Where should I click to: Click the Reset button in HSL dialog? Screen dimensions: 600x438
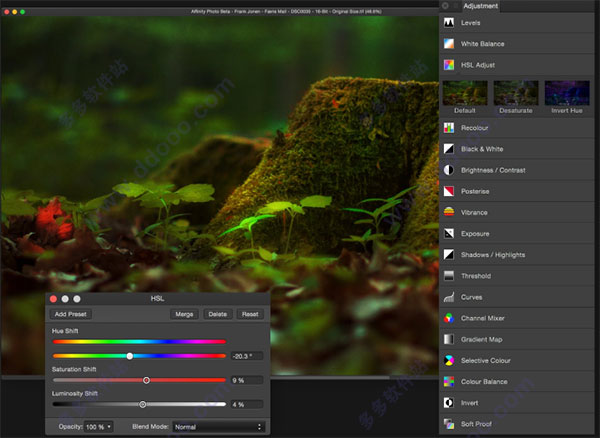tap(250, 314)
